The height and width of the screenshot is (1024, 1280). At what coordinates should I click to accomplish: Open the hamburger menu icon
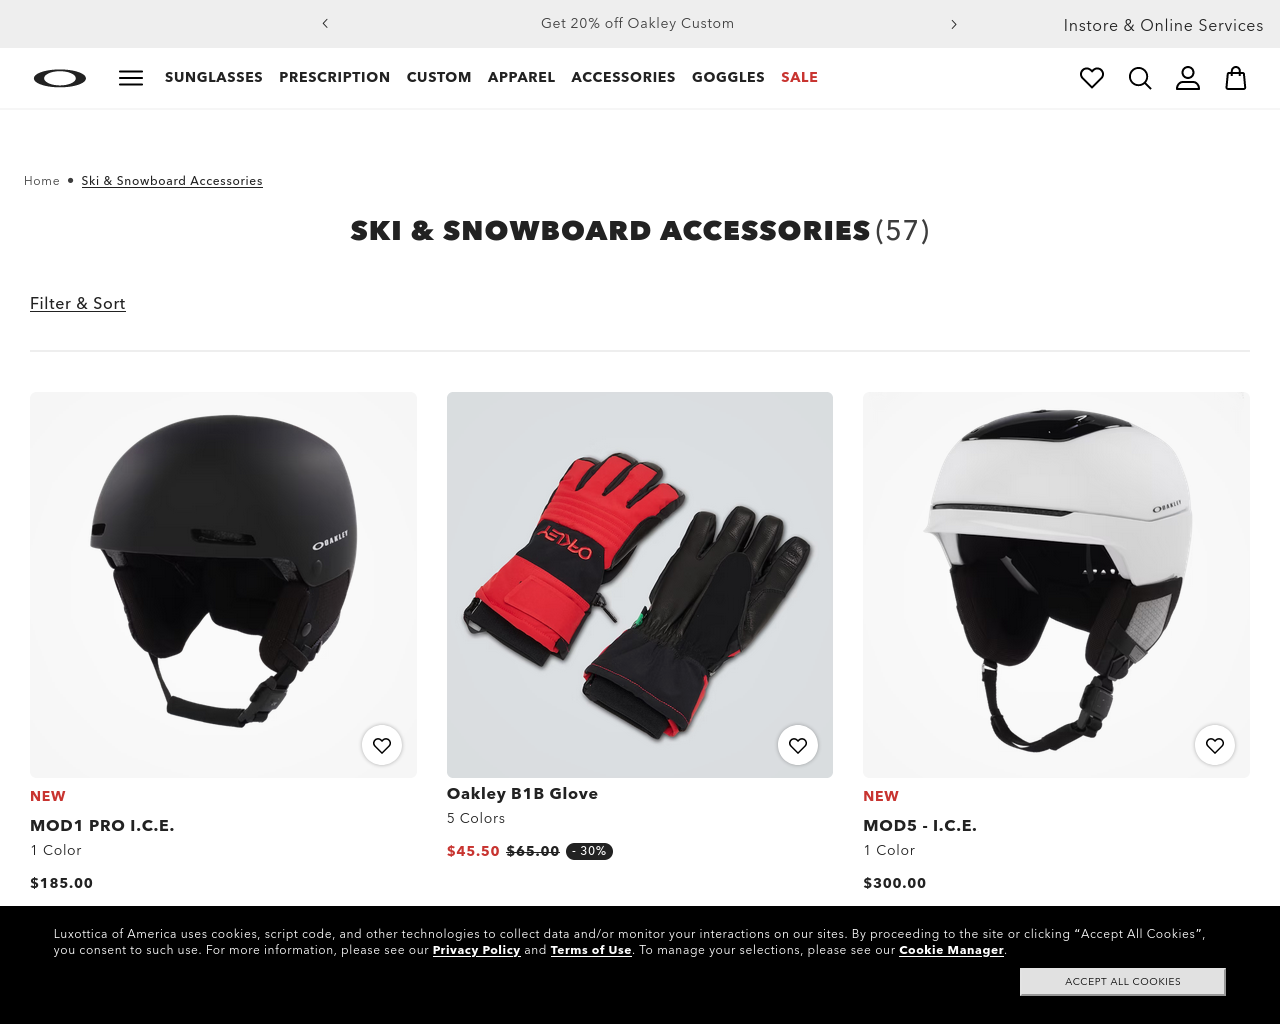coord(131,78)
